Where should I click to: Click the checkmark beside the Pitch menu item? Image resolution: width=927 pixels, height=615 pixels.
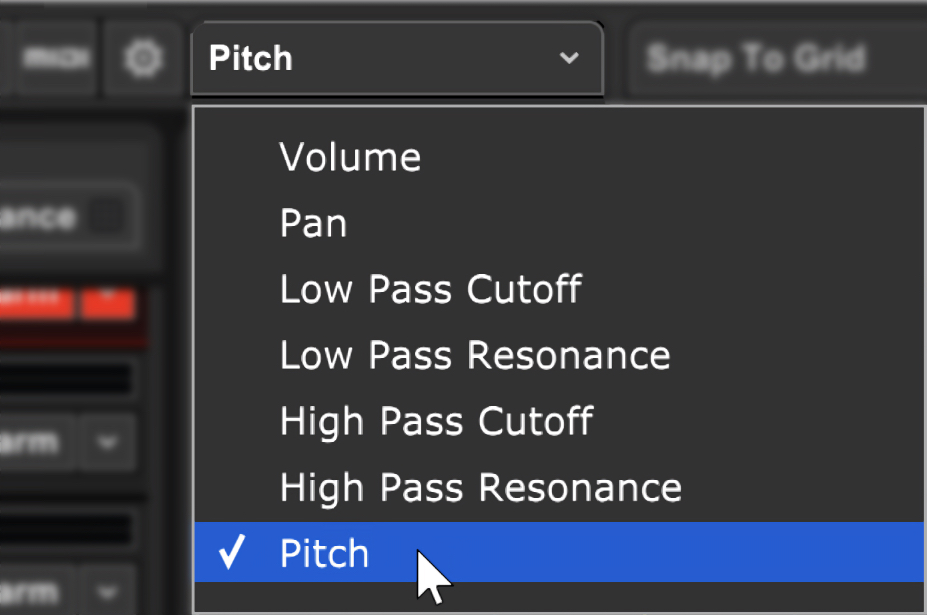coord(231,551)
